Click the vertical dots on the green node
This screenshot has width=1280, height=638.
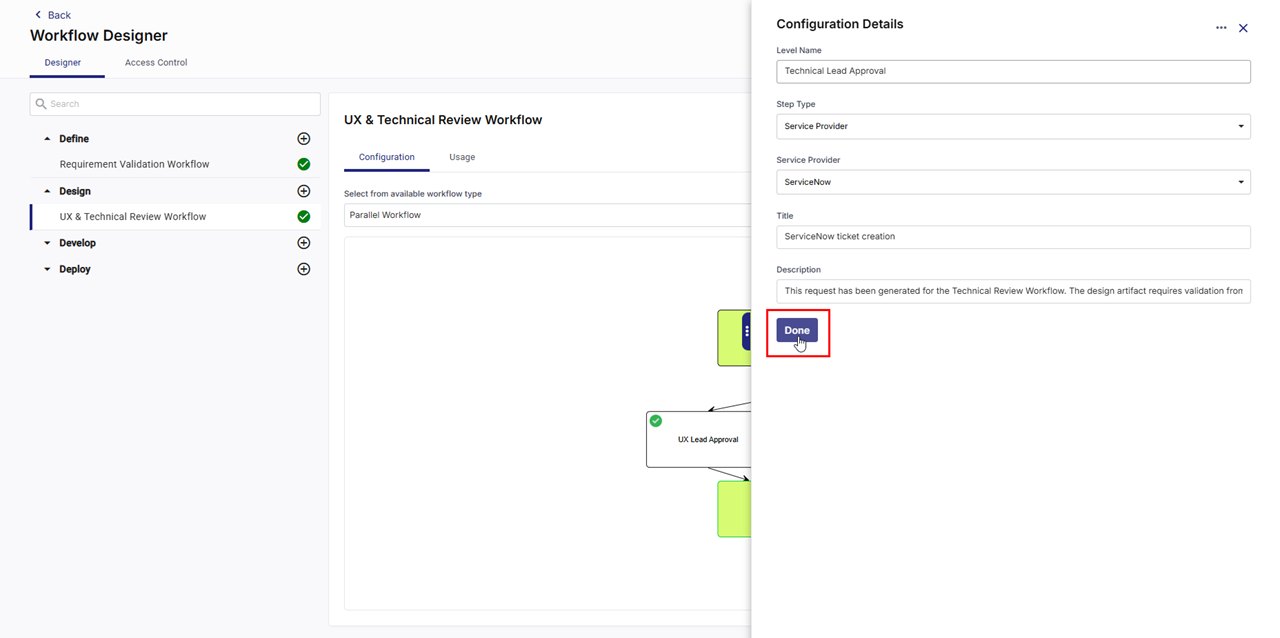[747, 331]
